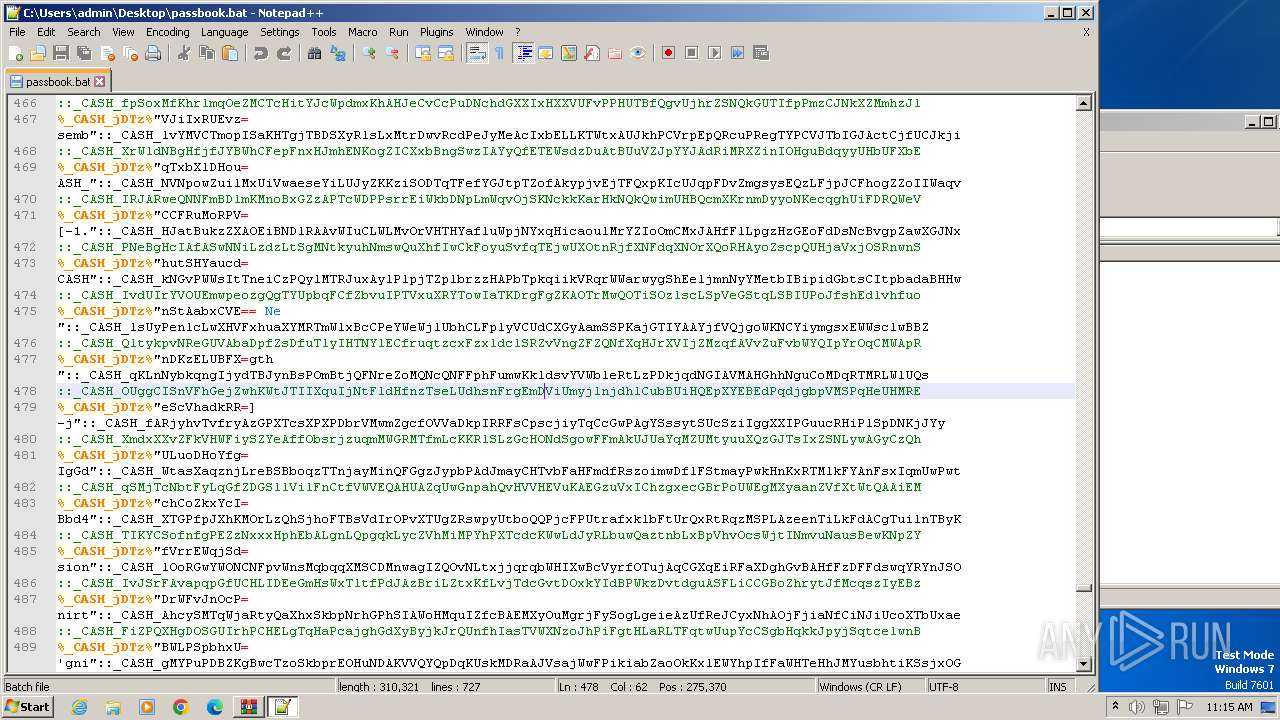The image size is (1280, 720).
Task: Open Find with the binoculars icon
Action: (x=315, y=53)
